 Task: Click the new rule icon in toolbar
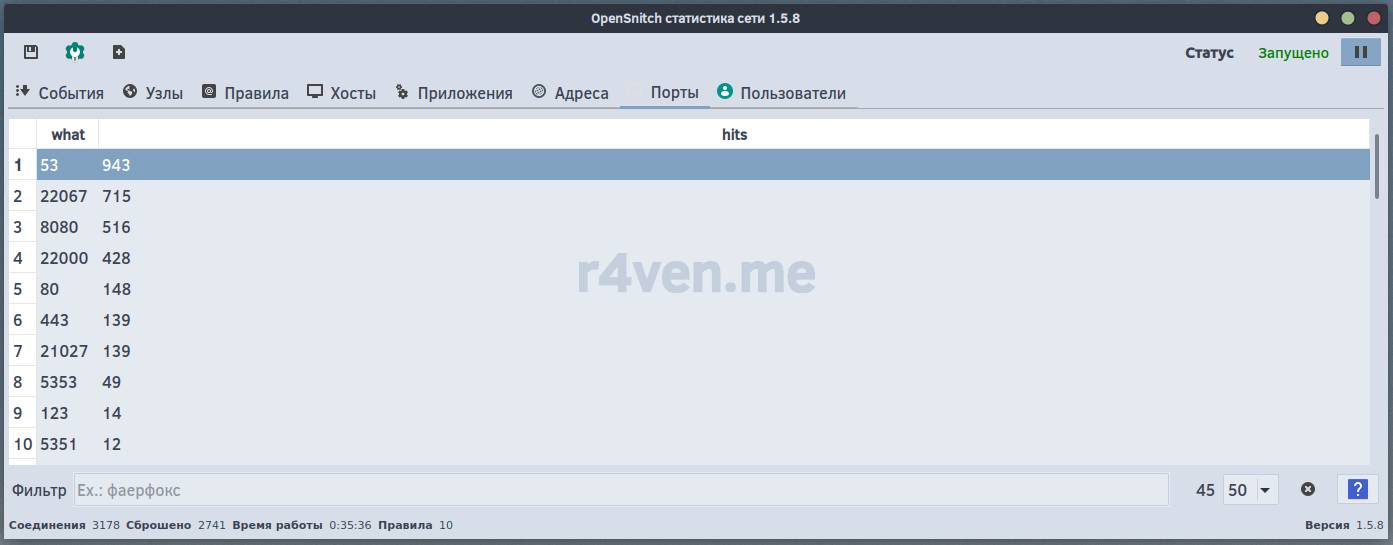pos(119,52)
